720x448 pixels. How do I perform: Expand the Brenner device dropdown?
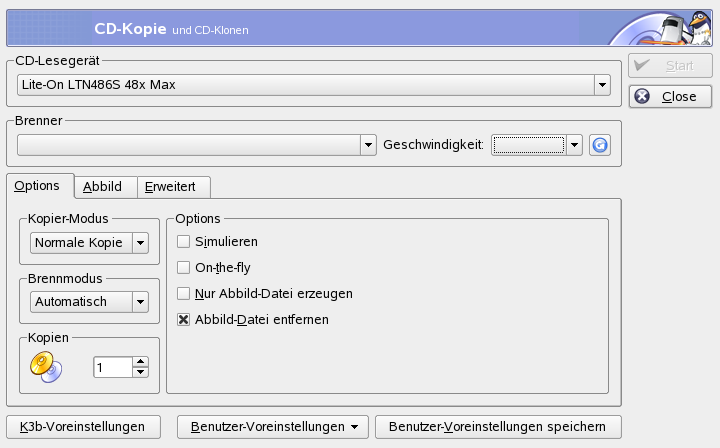[x=368, y=145]
